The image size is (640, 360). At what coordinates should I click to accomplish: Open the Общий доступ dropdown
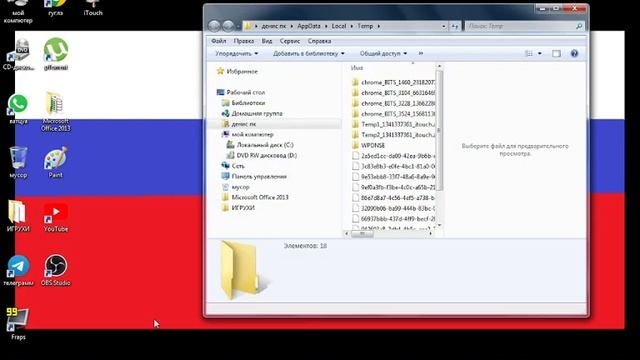tap(383, 53)
